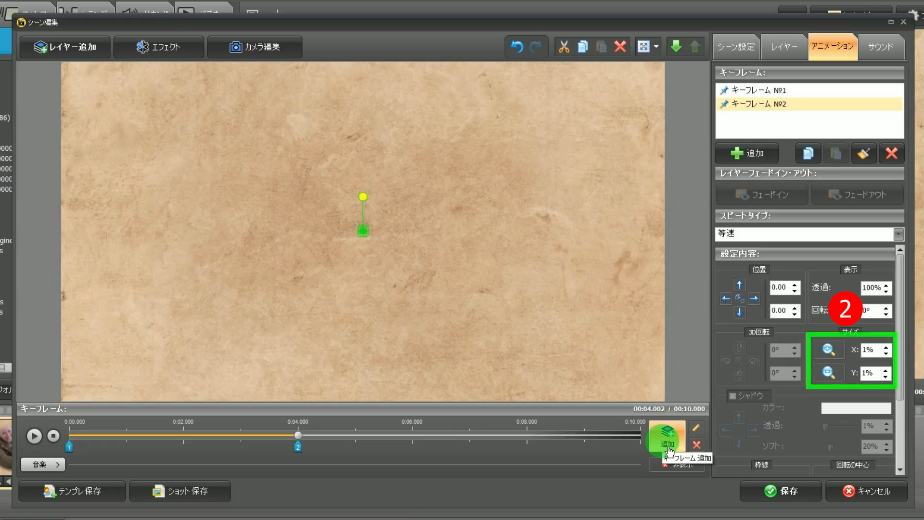Click the scissors cut icon
This screenshot has width=924, height=520.
(x=564, y=47)
